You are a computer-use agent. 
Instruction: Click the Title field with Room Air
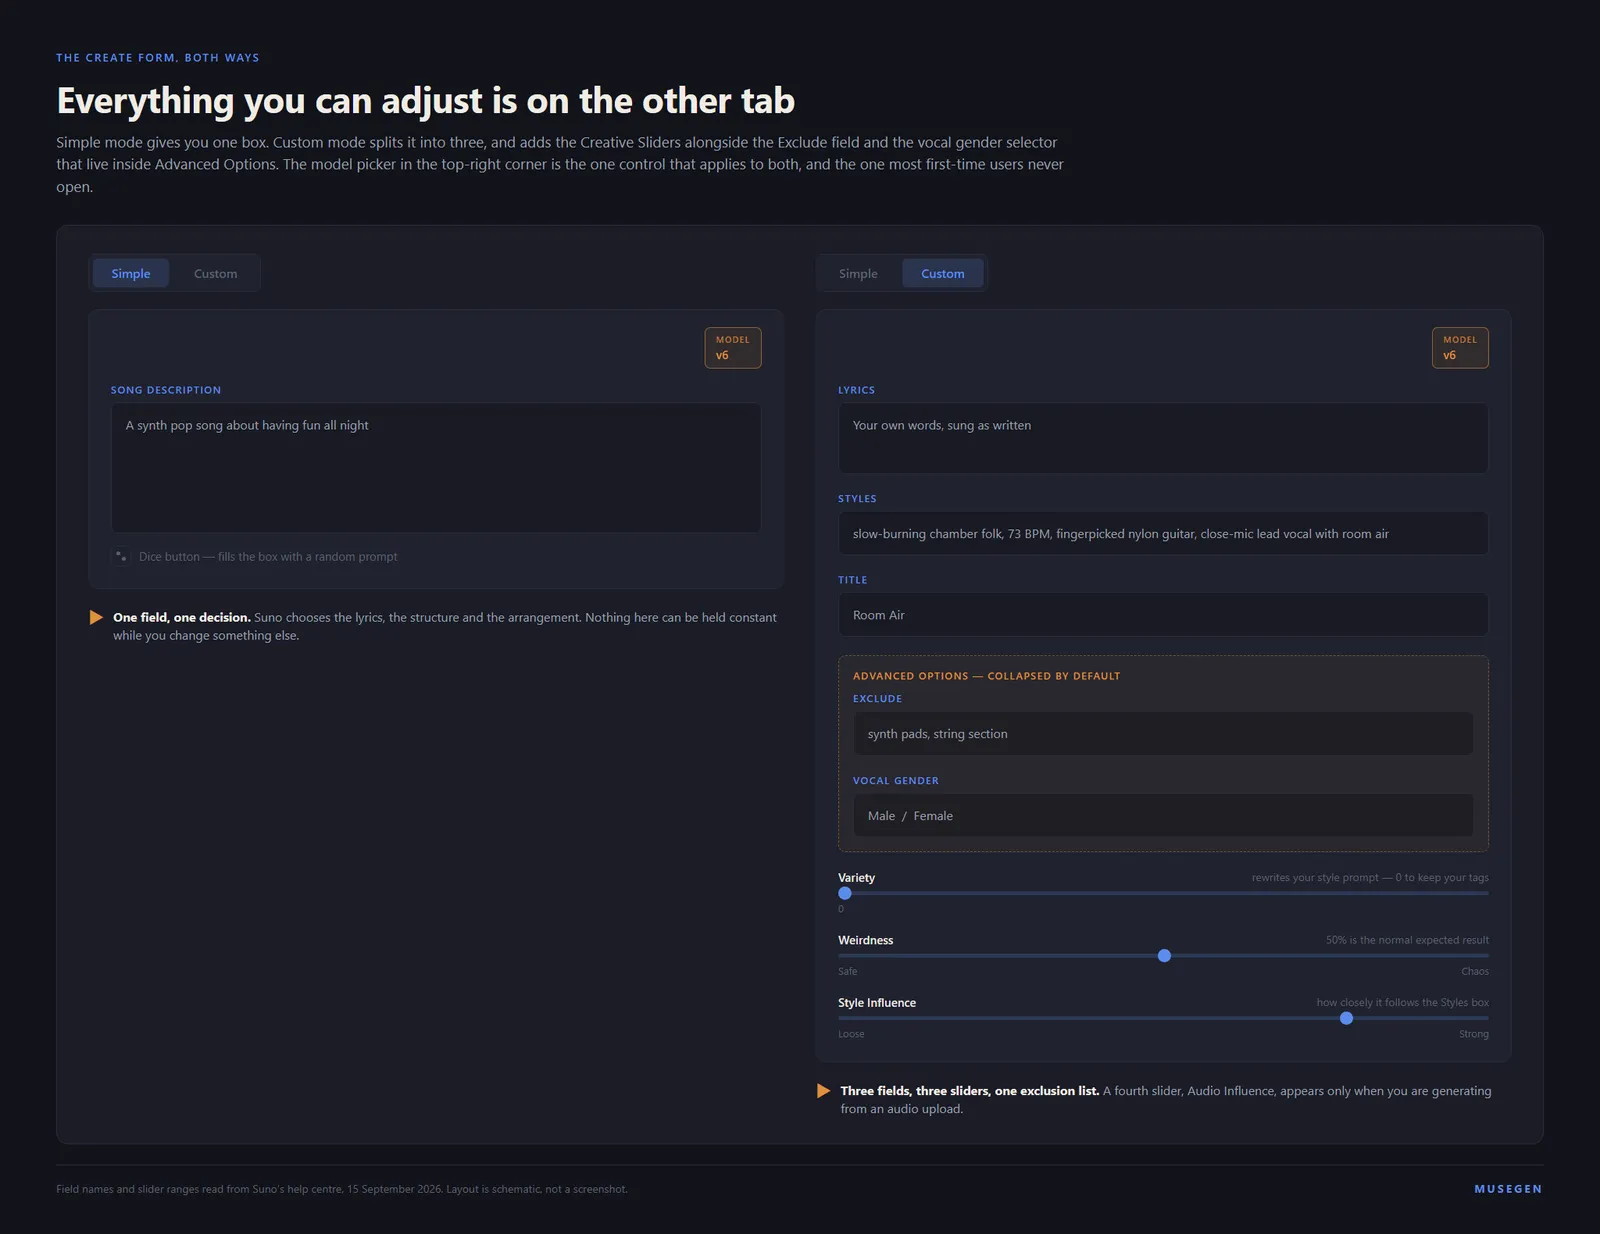click(x=1163, y=615)
